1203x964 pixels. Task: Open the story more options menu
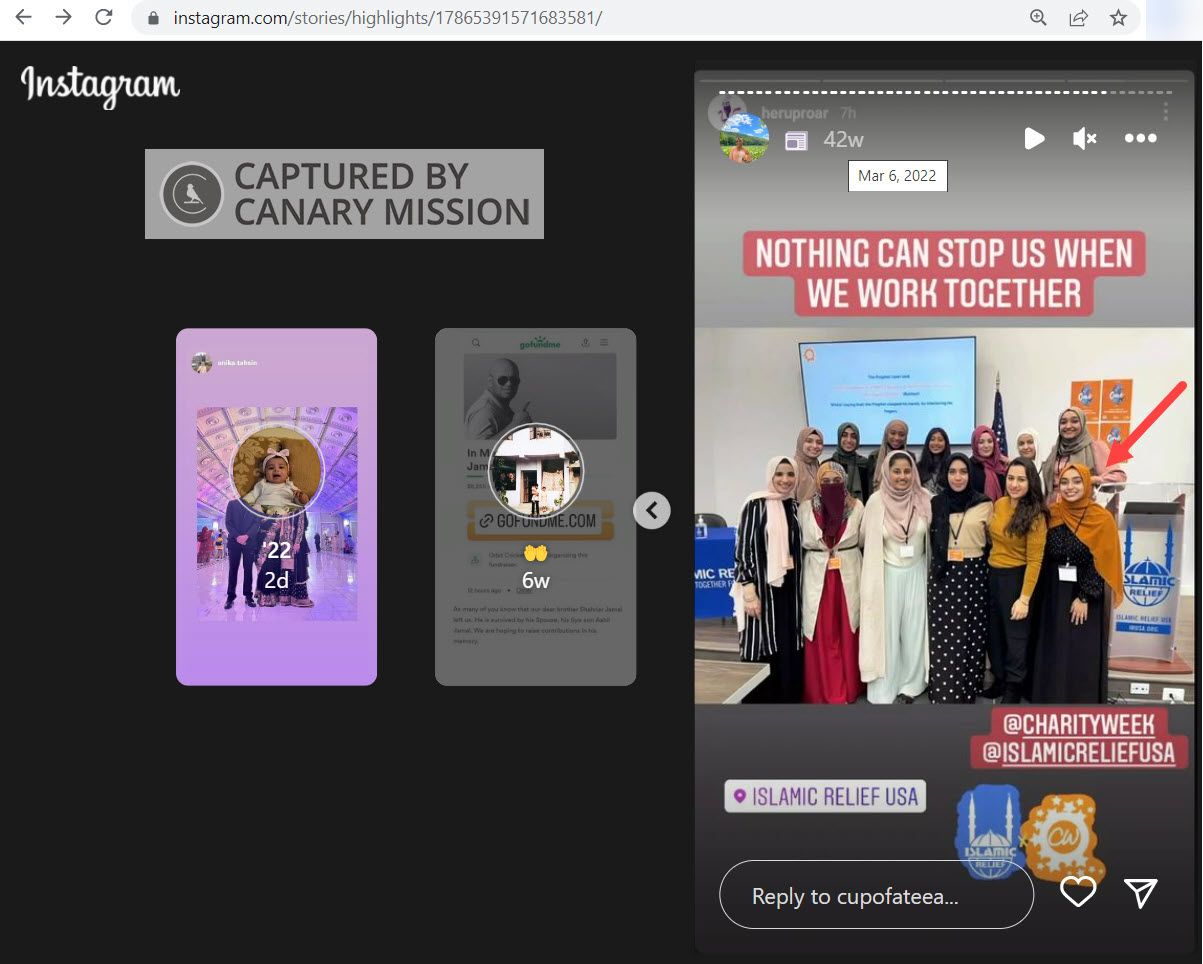[x=1140, y=138]
